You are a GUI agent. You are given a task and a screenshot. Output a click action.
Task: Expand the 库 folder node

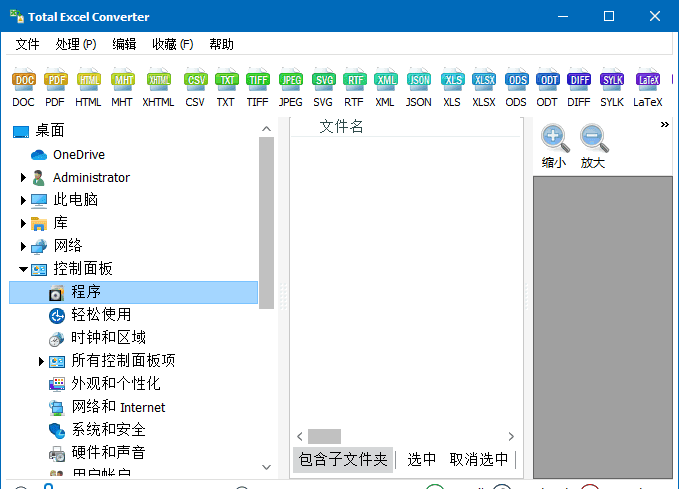point(23,223)
